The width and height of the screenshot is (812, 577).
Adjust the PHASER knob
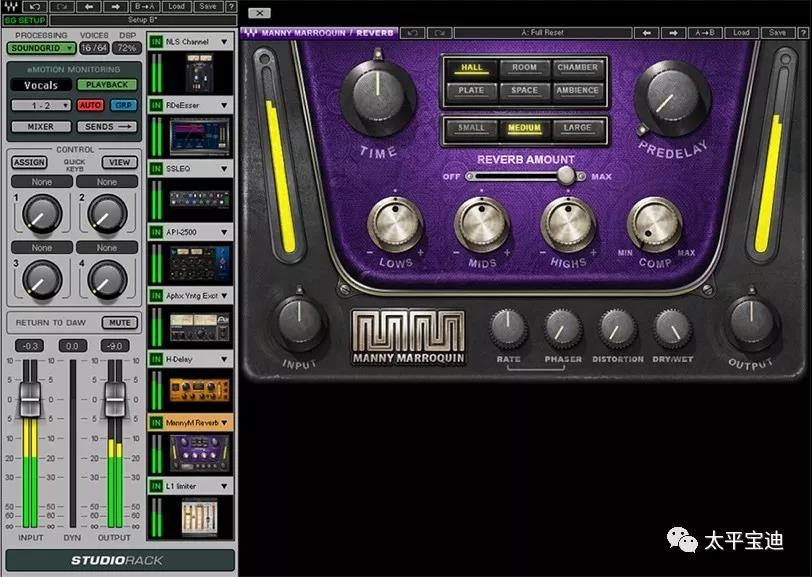click(x=562, y=328)
